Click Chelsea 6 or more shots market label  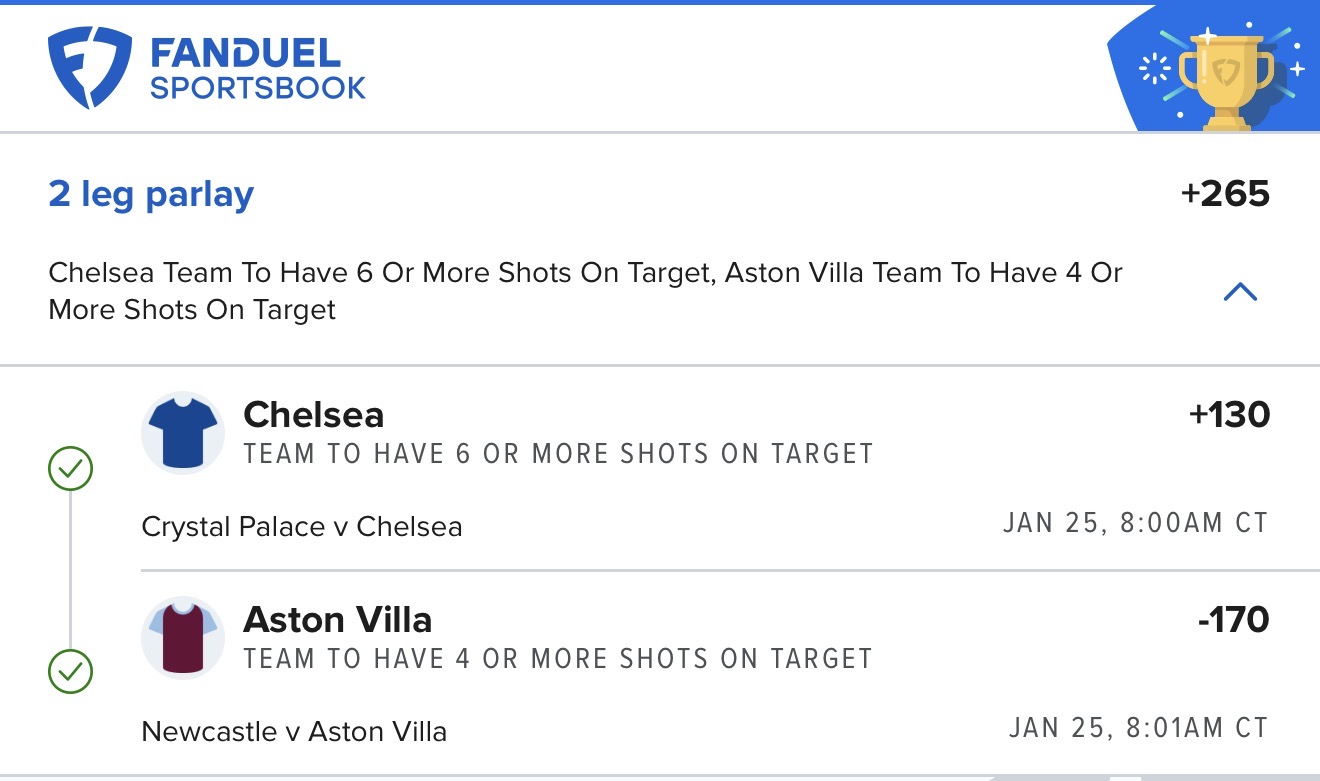[x=558, y=454]
